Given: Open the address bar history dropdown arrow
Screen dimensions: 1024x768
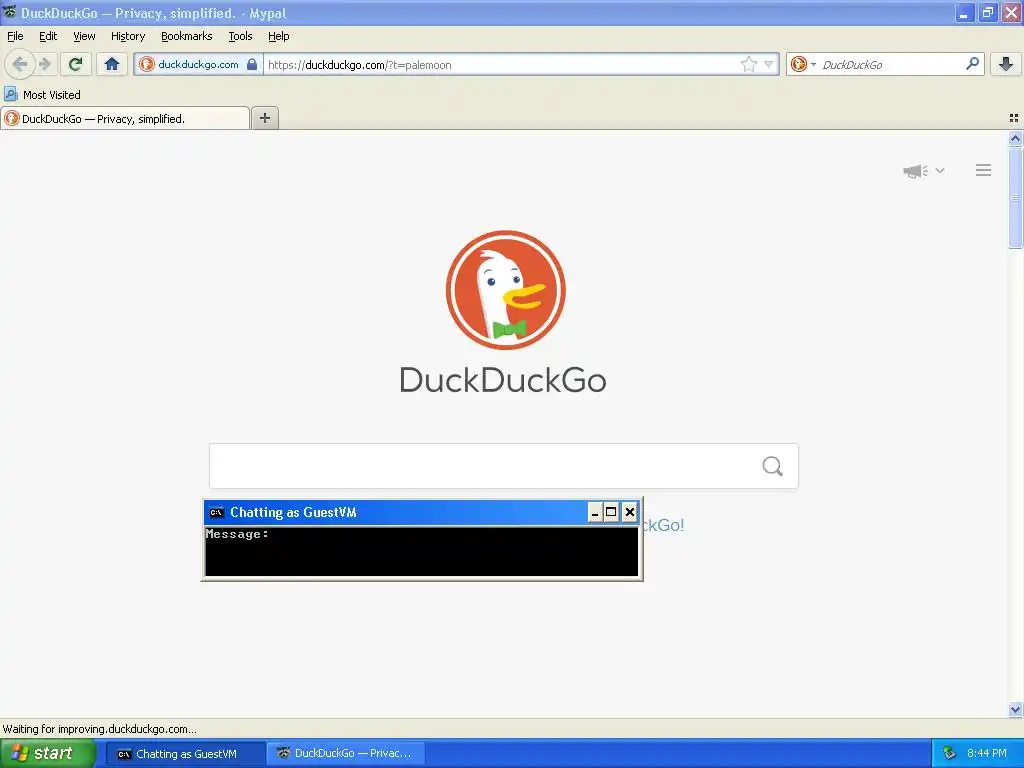Looking at the screenshot, I should coord(769,64).
